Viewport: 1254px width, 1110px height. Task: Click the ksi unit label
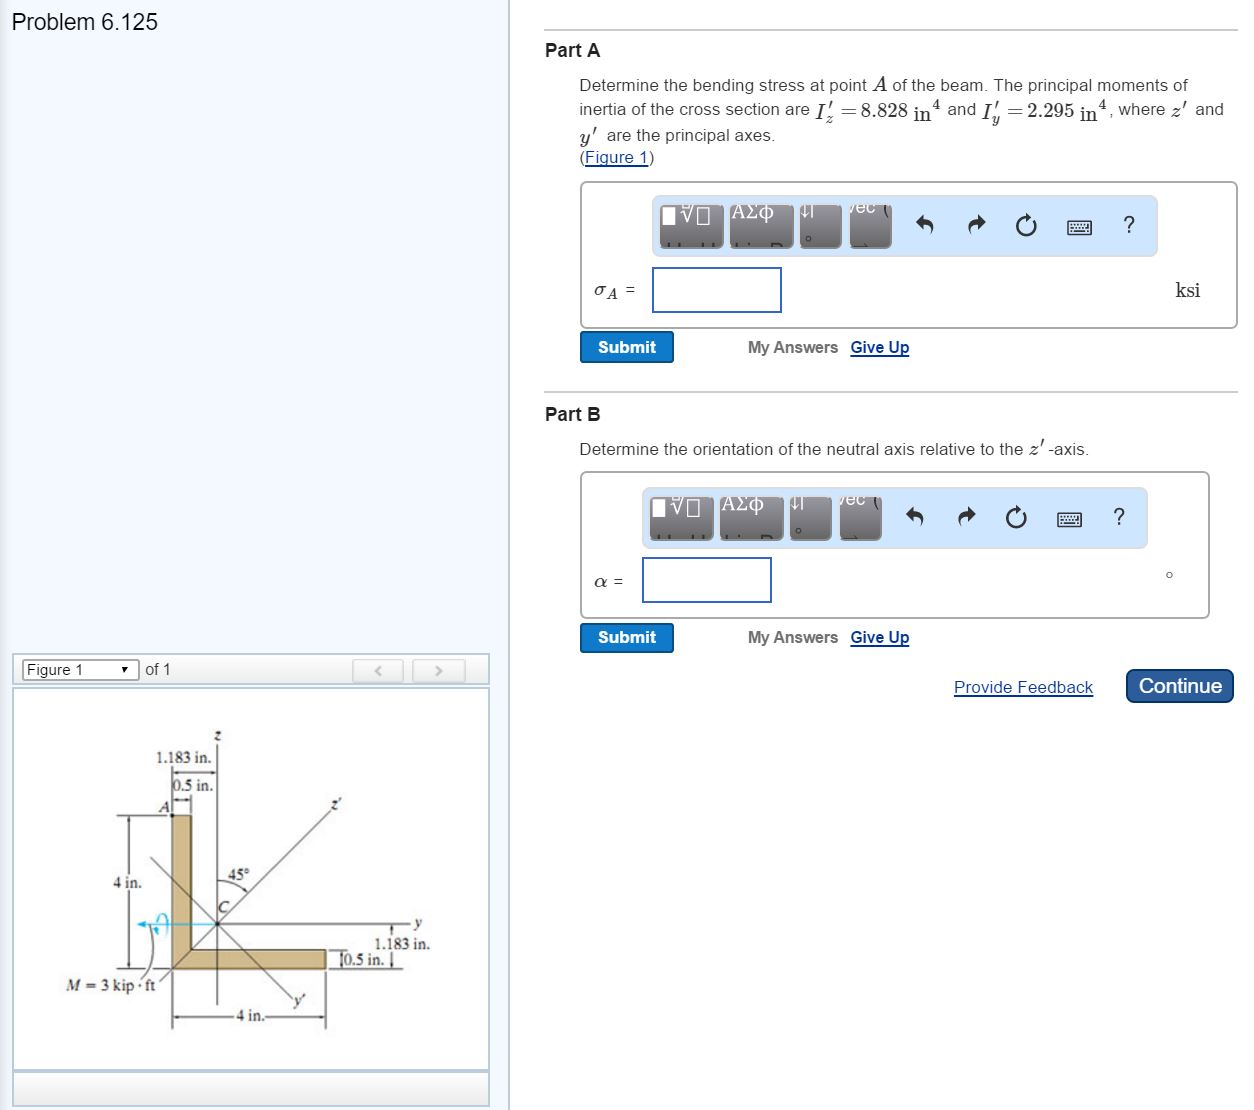point(1188,290)
